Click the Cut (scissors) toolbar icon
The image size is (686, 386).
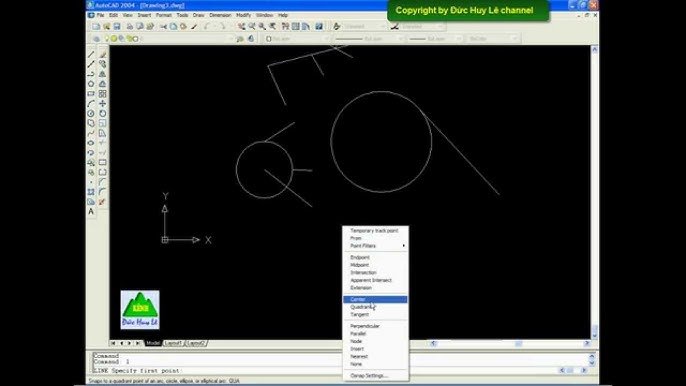(163, 27)
